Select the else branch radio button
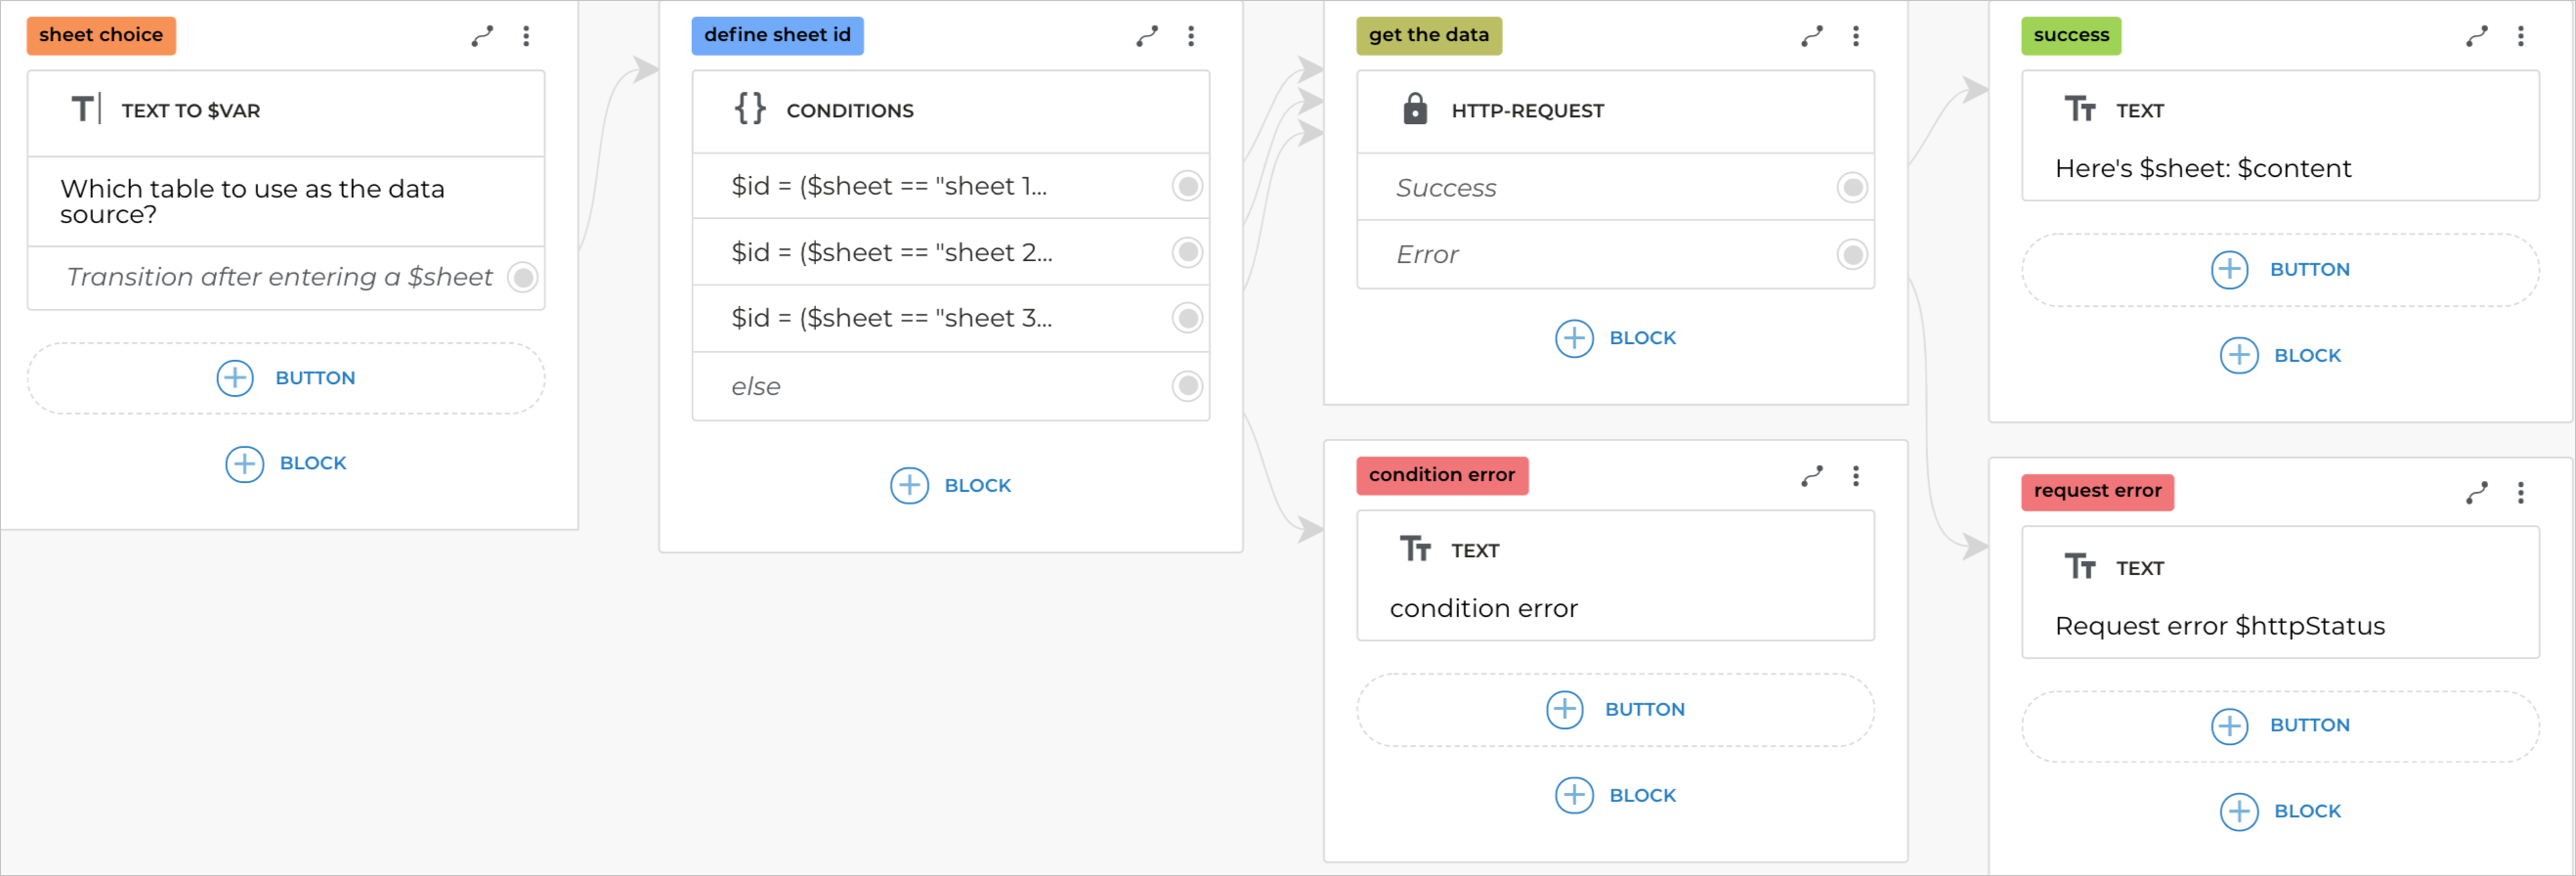This screenshot has height=876, width=2576. click(x=1187, y=385)
